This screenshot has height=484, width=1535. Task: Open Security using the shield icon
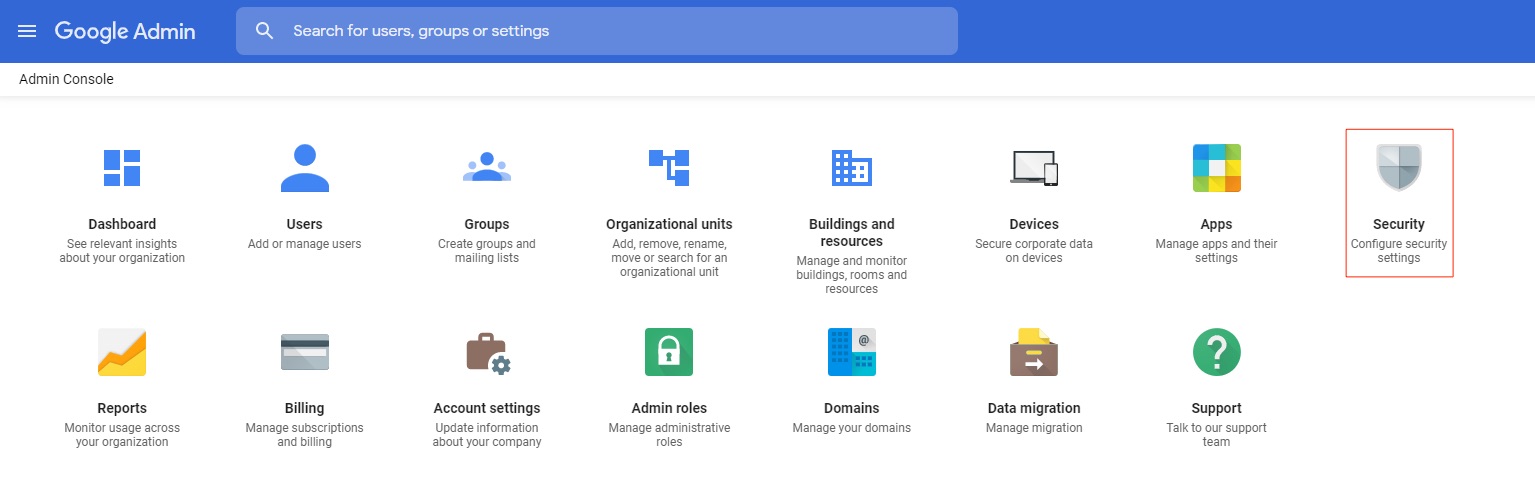1398,168
